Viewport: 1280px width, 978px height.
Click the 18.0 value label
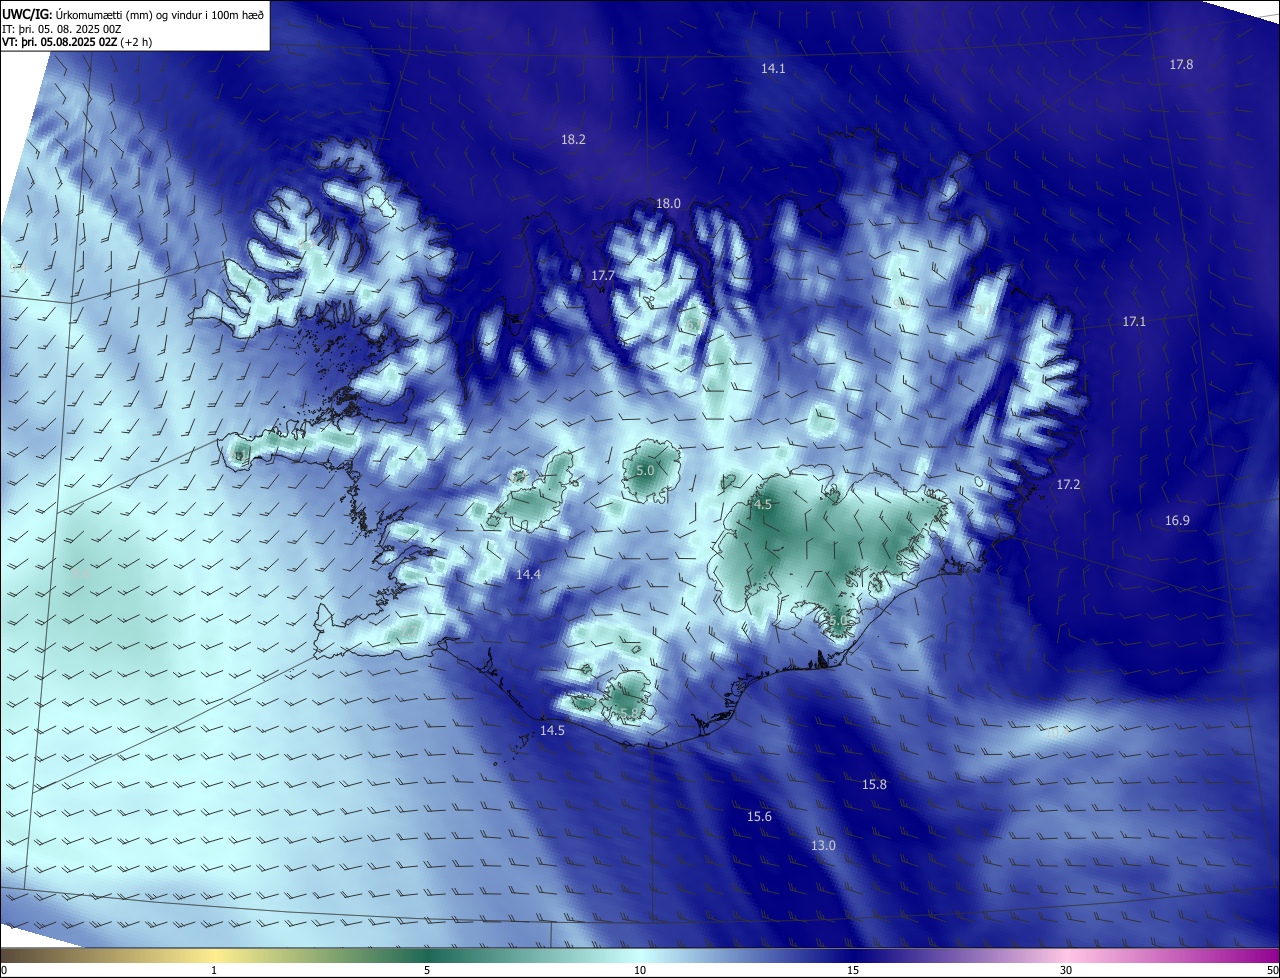(x=668, y=204)
